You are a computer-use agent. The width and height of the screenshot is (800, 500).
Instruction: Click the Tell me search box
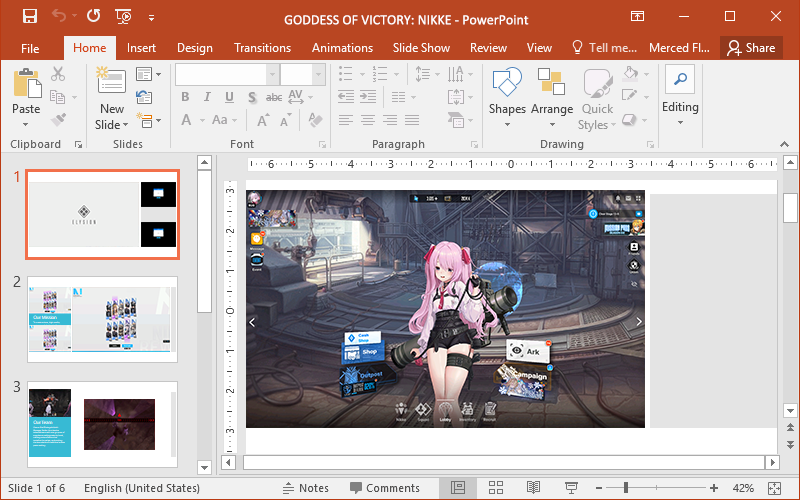point(605,48)
